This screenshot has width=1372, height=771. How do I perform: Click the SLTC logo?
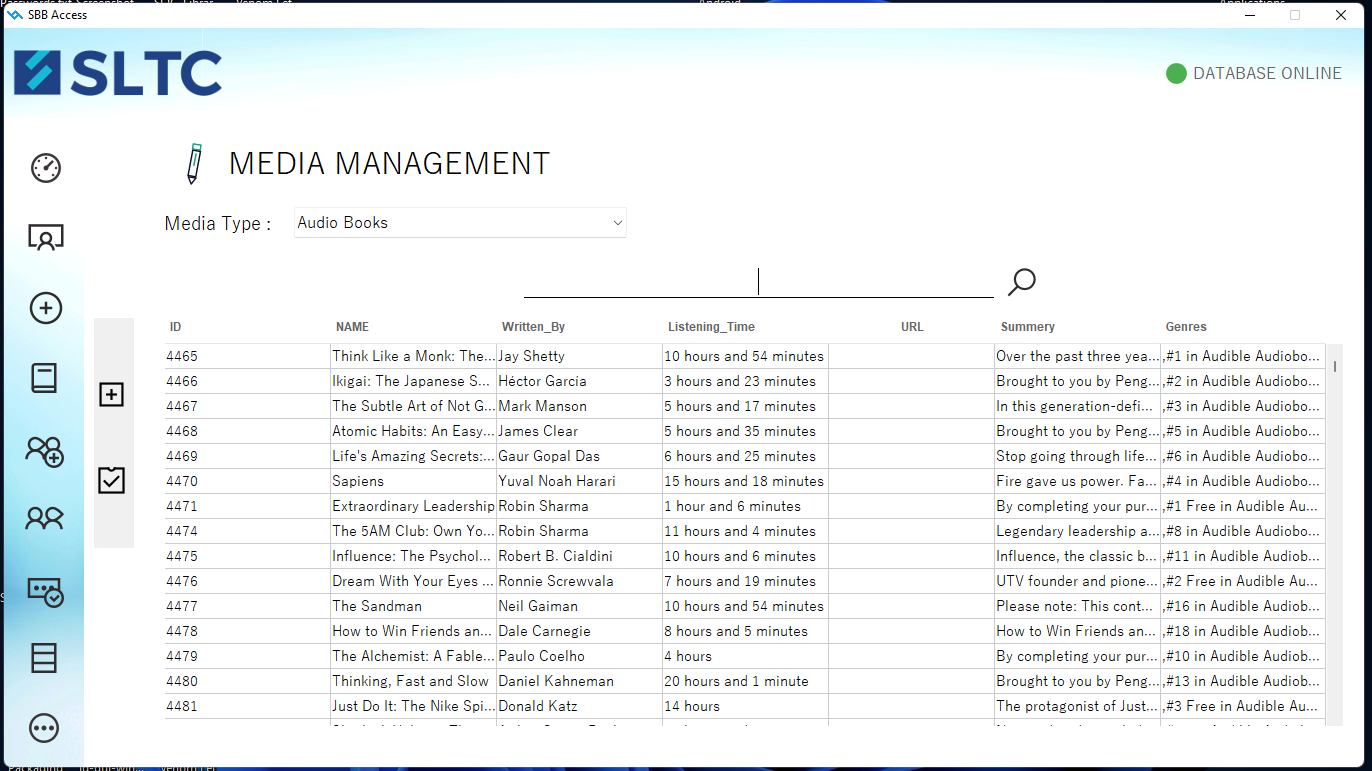(x=118, y=73)
